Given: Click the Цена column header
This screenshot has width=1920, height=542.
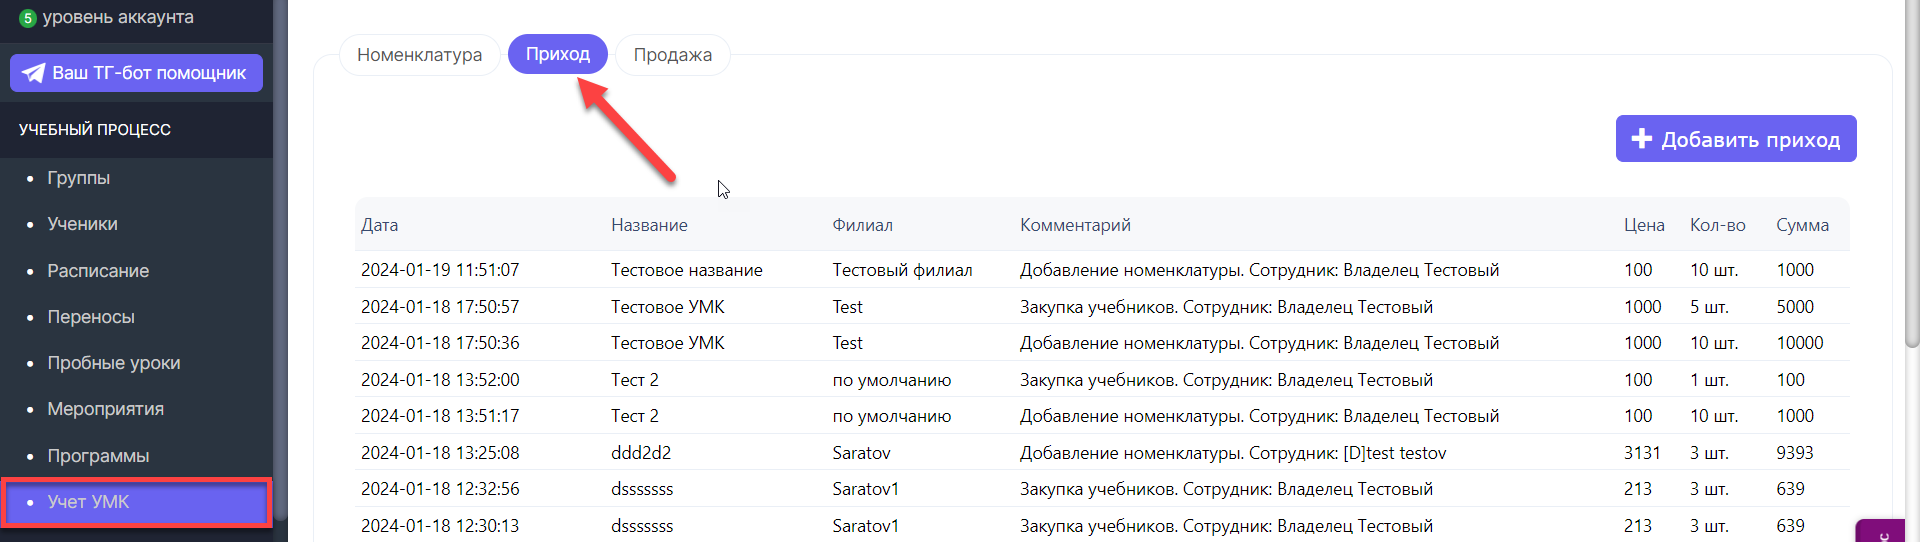Looking at the screenshot, I should point(1644,225).
